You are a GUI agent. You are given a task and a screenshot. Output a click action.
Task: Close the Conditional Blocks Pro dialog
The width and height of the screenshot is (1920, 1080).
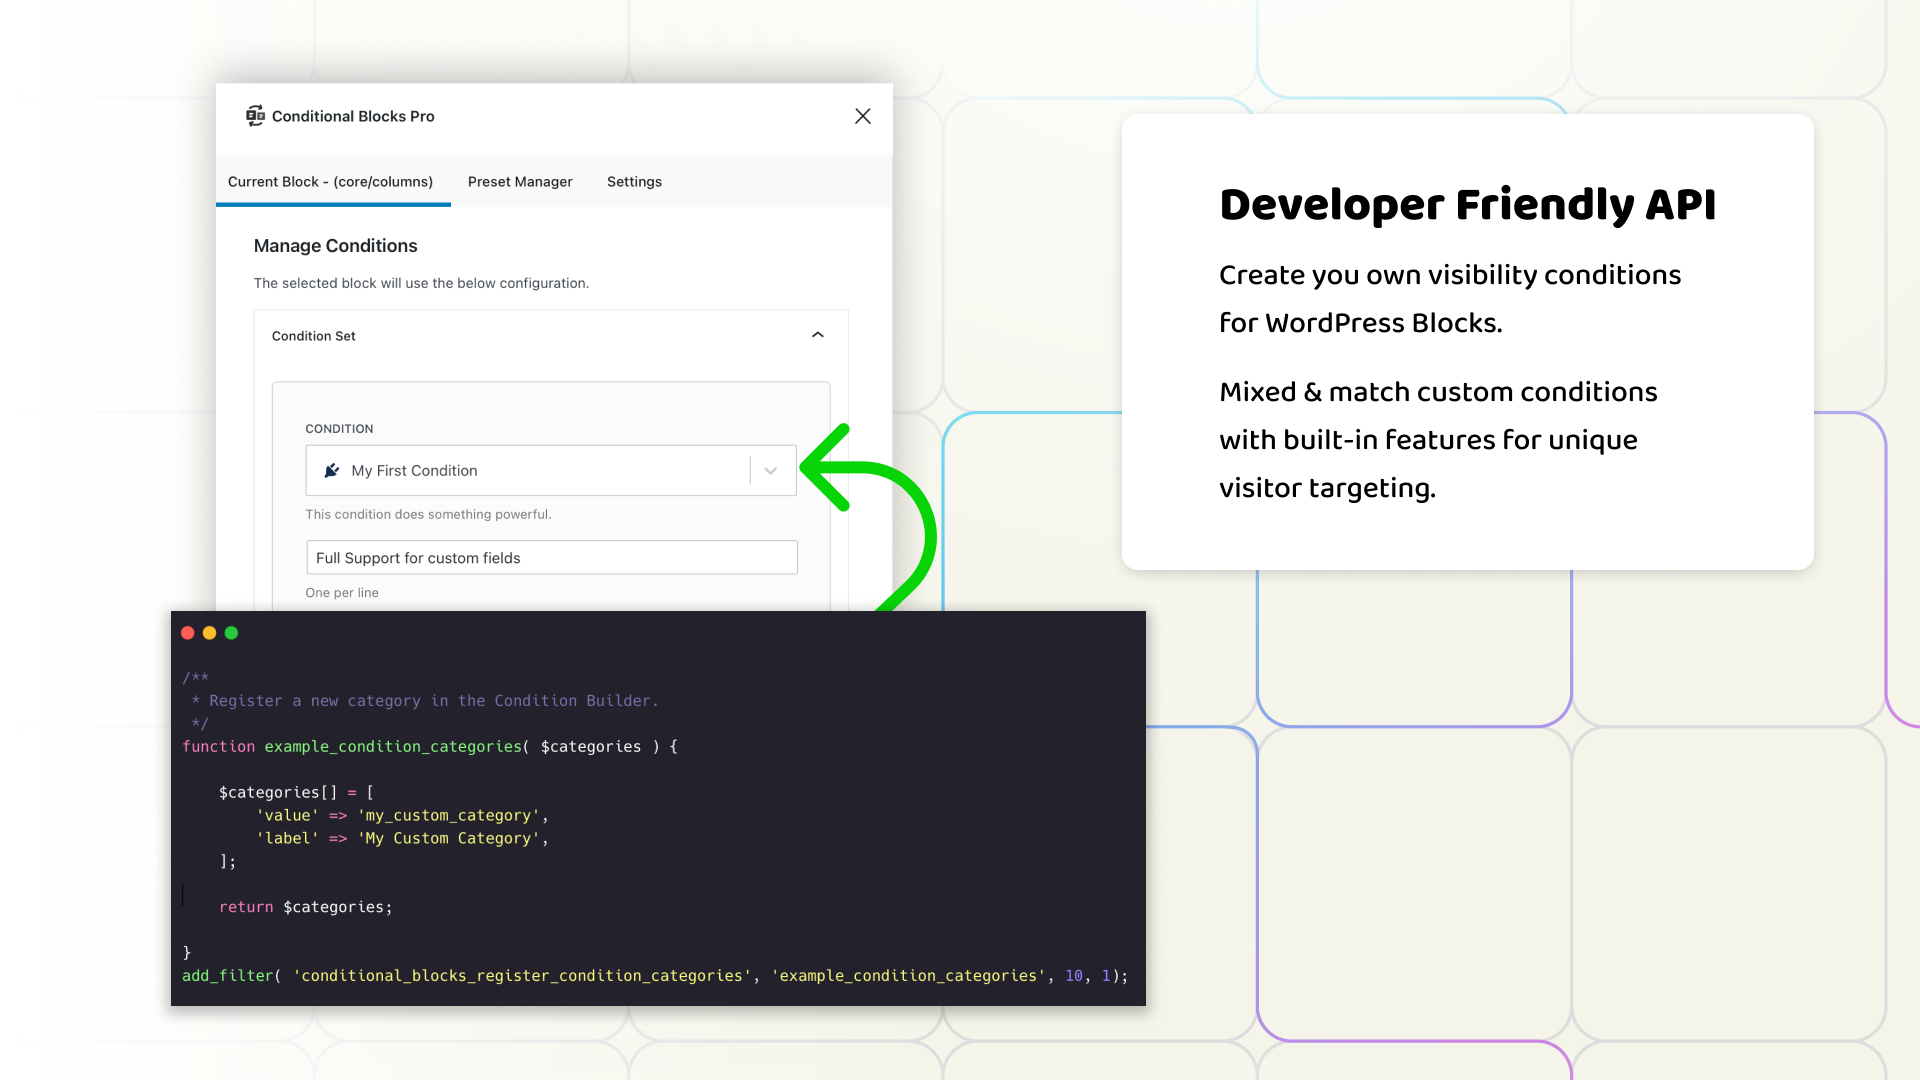point(863,116)
